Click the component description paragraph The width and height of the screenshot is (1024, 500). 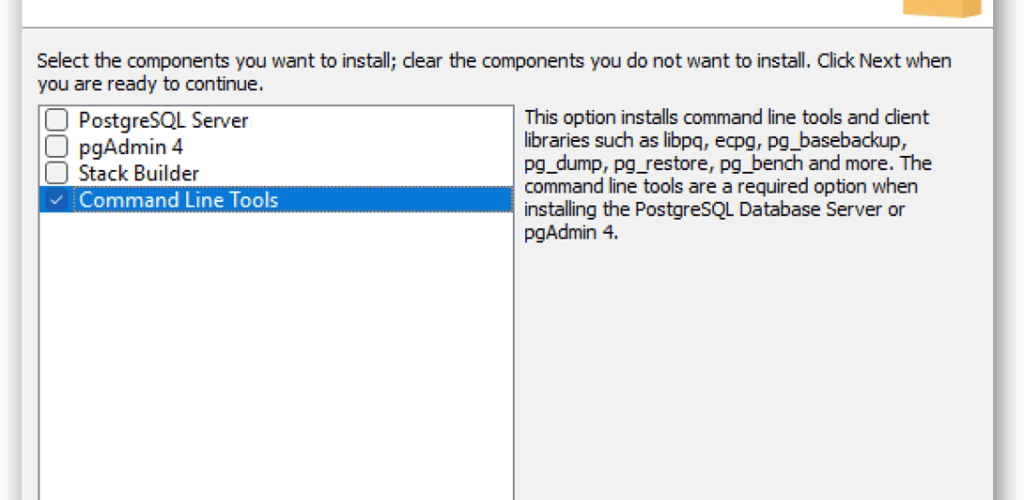(727, 175)
